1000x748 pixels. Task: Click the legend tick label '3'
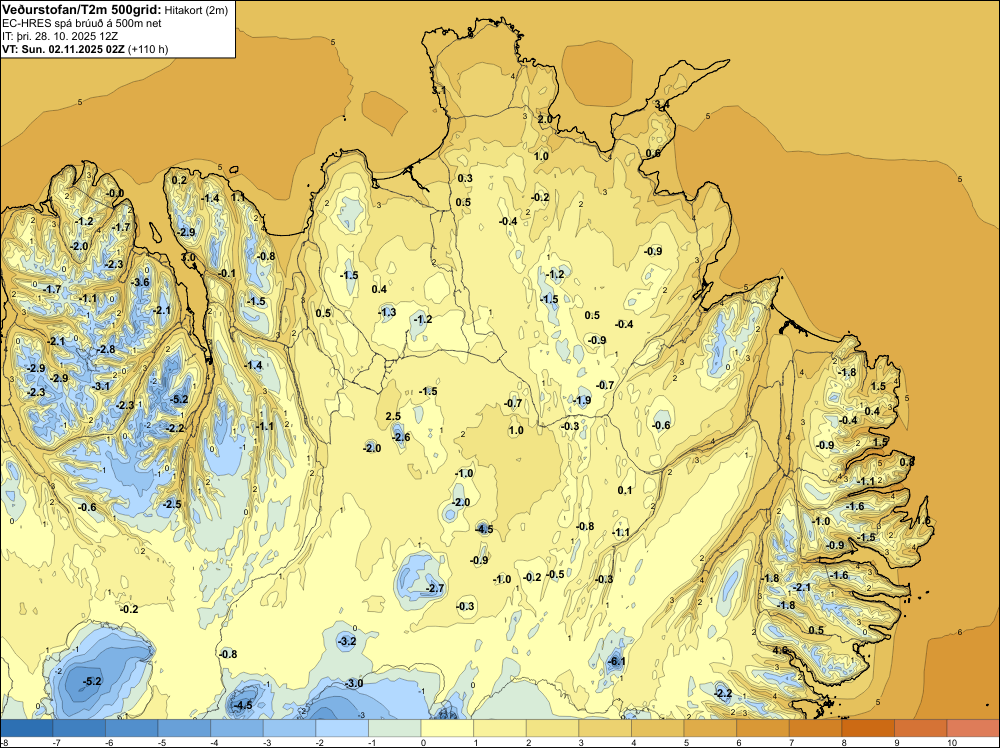(581, 742)
